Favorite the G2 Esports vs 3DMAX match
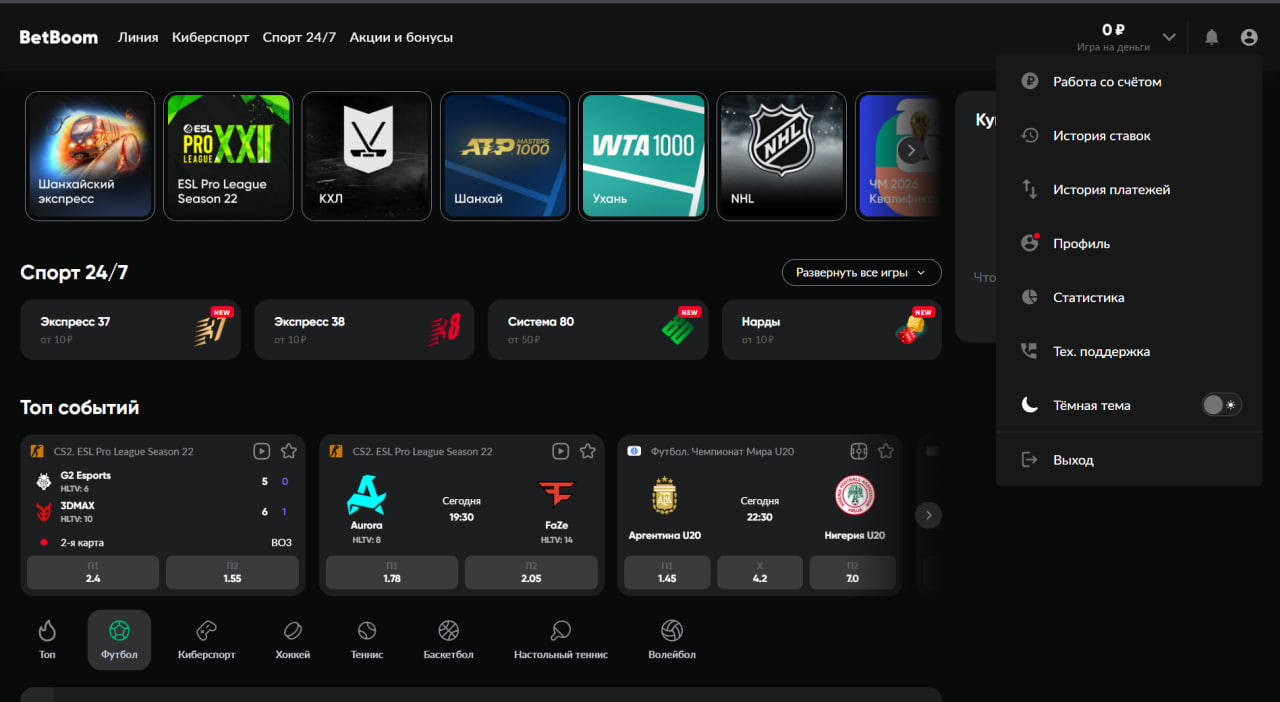The height and width of the screenshot is (702, 1280). pyautogui.click(x=289, y=451)
